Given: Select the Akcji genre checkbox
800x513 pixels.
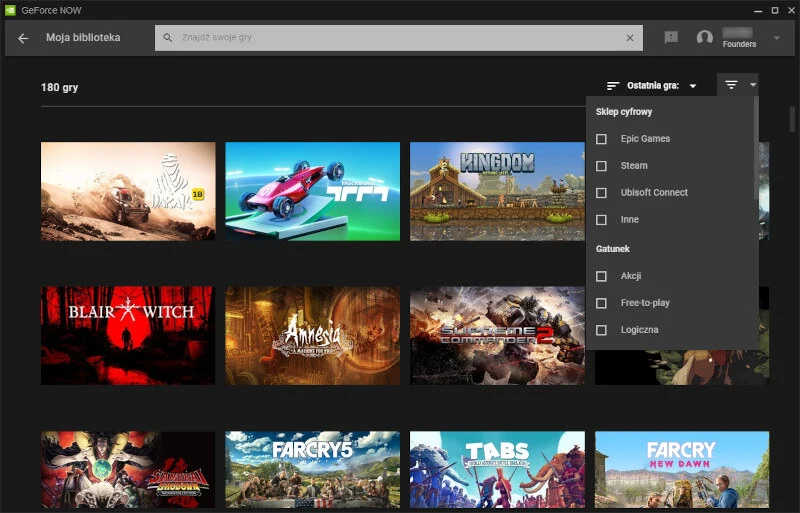Looking at the screenshot, I should coord(602,276).
